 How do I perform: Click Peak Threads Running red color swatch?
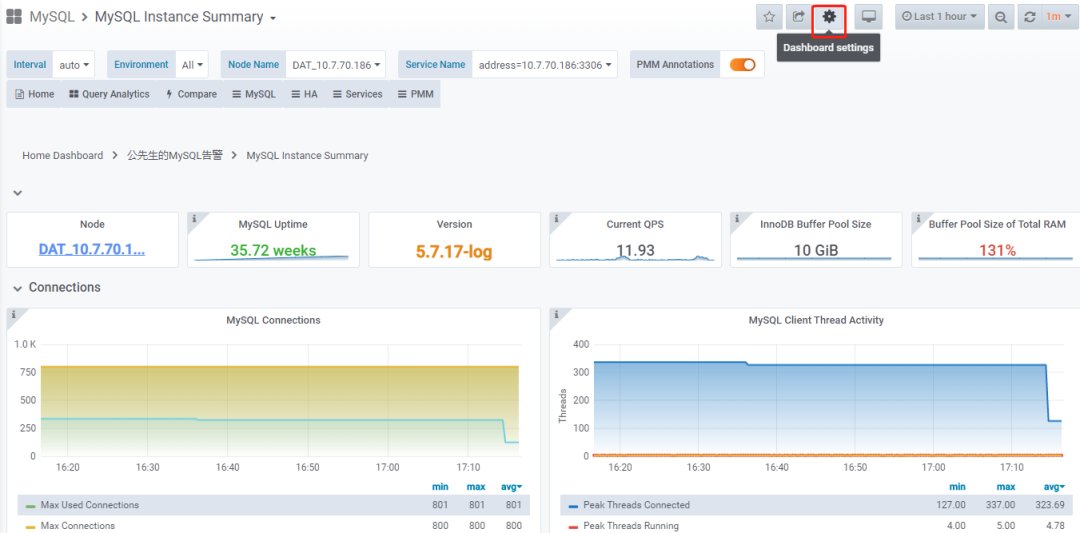[x=573, y=526]
